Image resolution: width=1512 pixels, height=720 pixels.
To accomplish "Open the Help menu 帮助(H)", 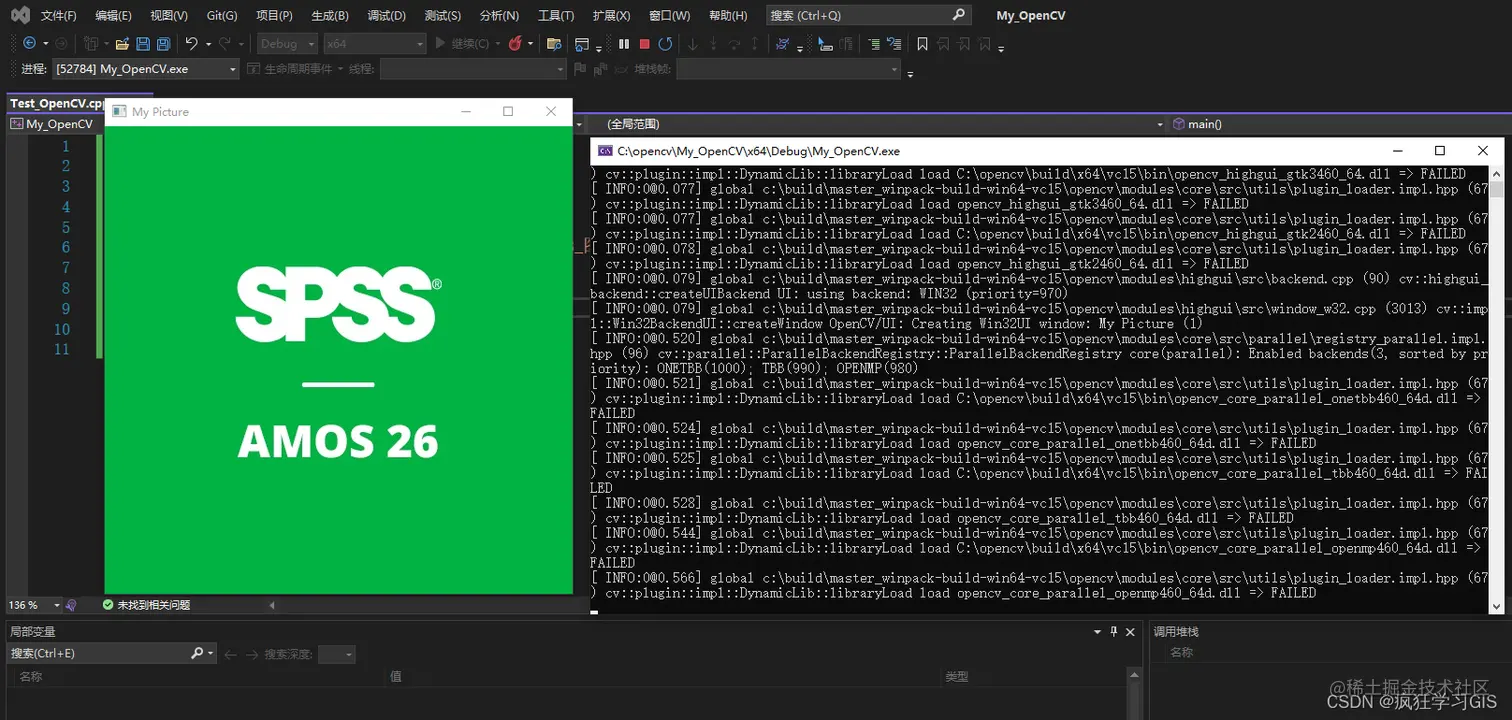I will [728, 15].
